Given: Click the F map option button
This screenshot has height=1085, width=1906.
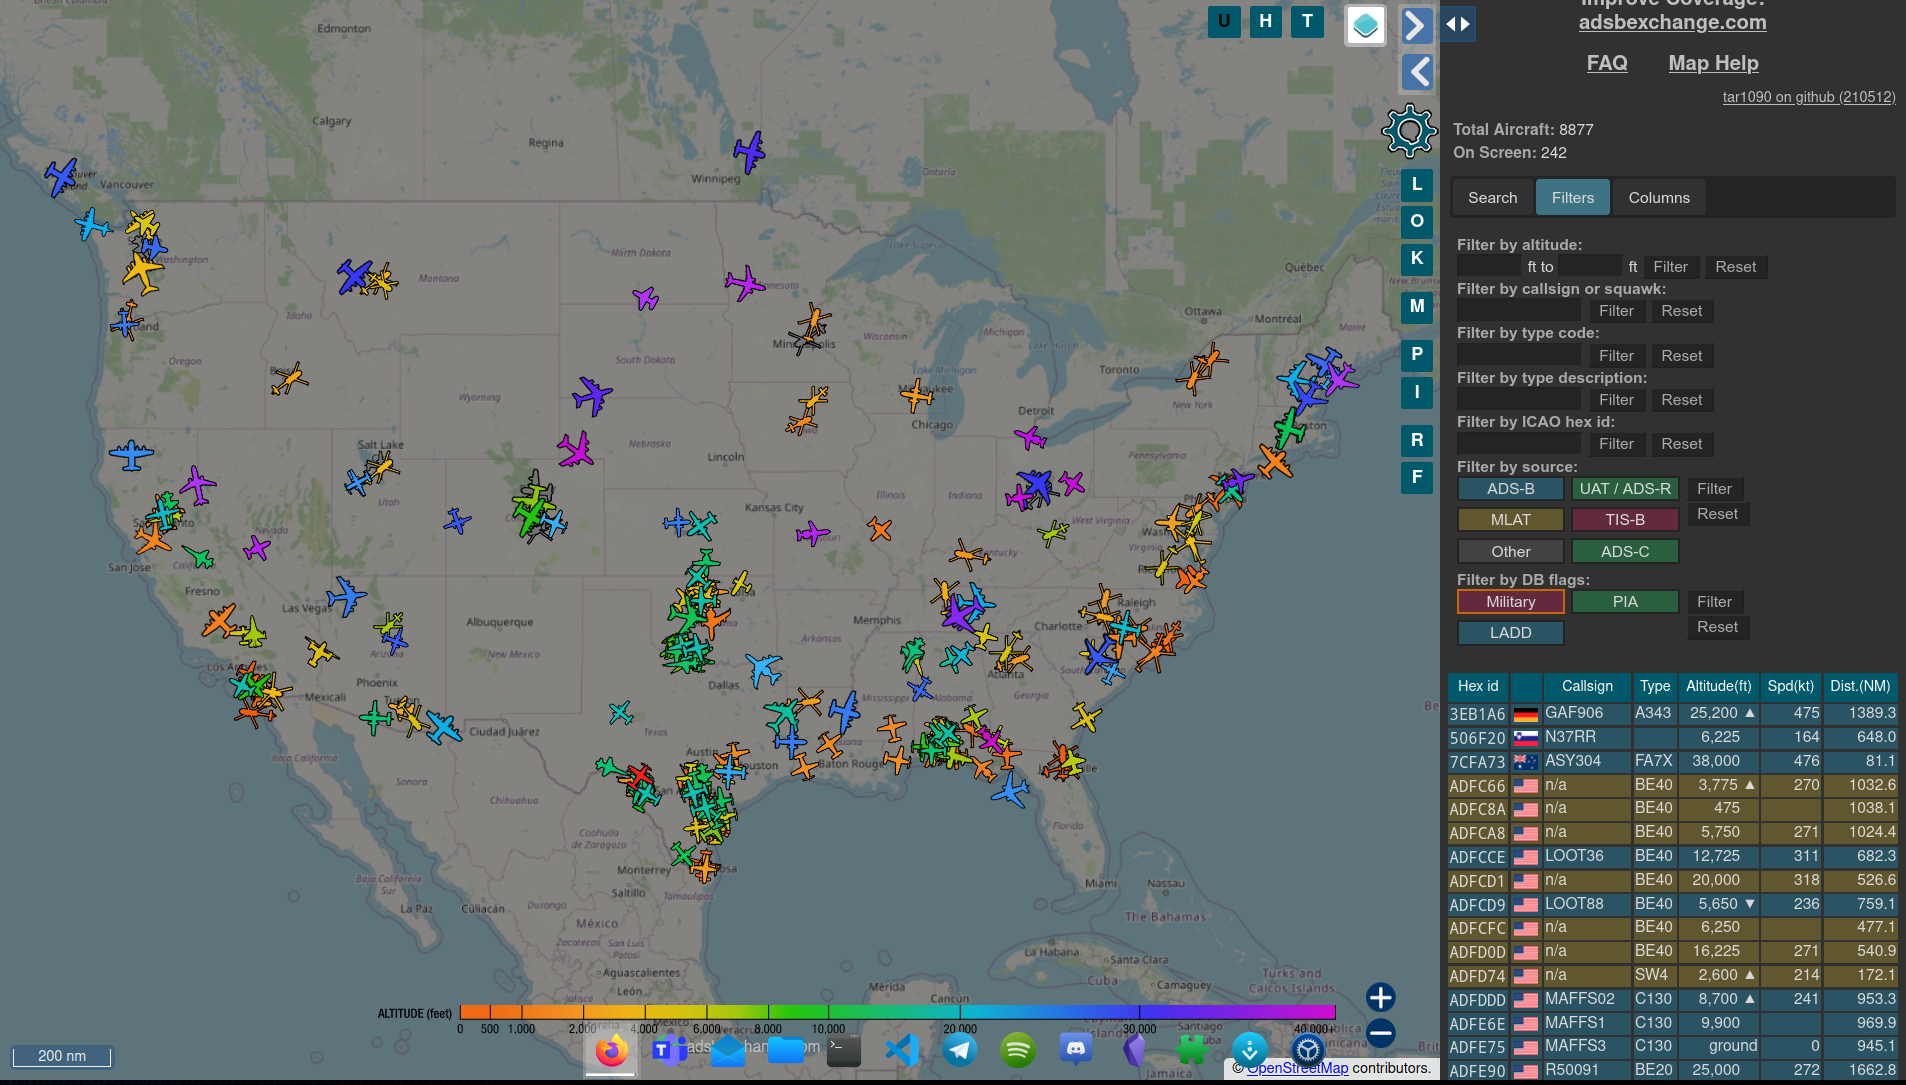Looking at the screenshot, I should (x=1417, y=478).
